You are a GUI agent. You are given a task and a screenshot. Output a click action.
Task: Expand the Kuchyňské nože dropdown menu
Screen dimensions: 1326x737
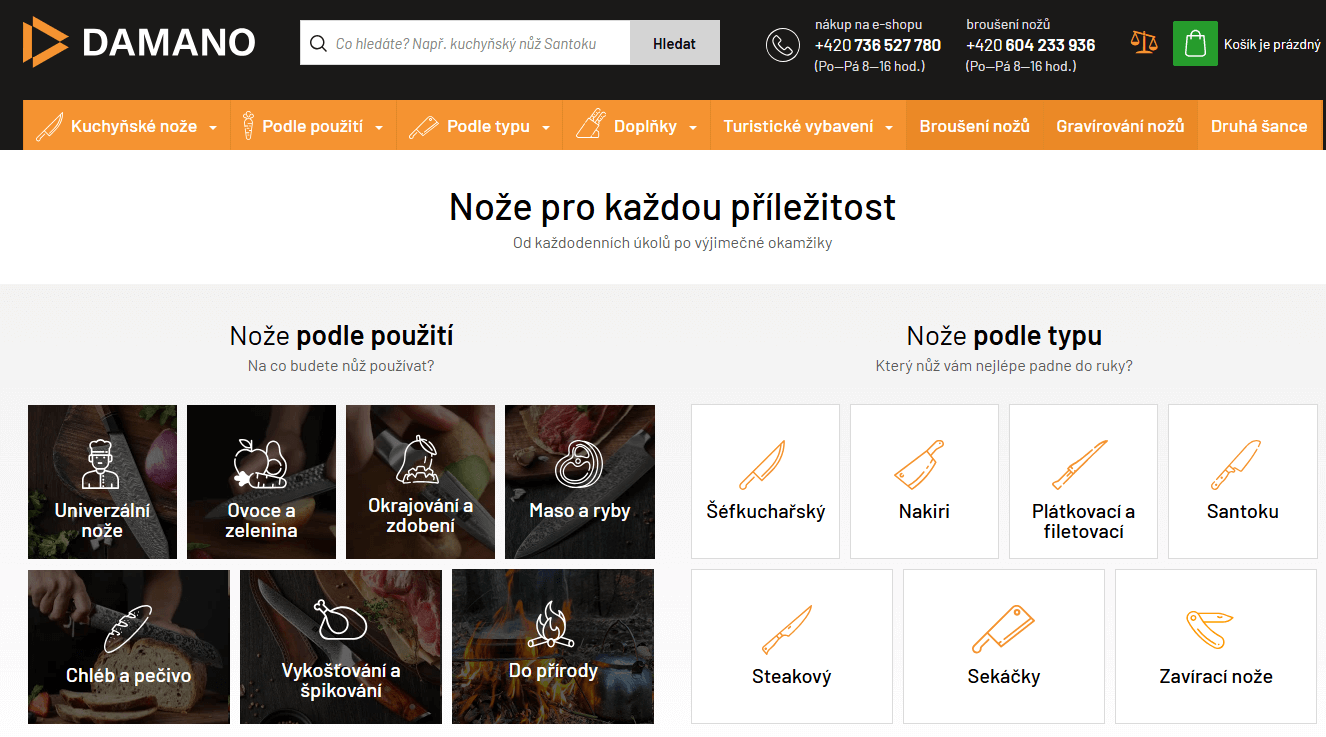click(127, 126)
